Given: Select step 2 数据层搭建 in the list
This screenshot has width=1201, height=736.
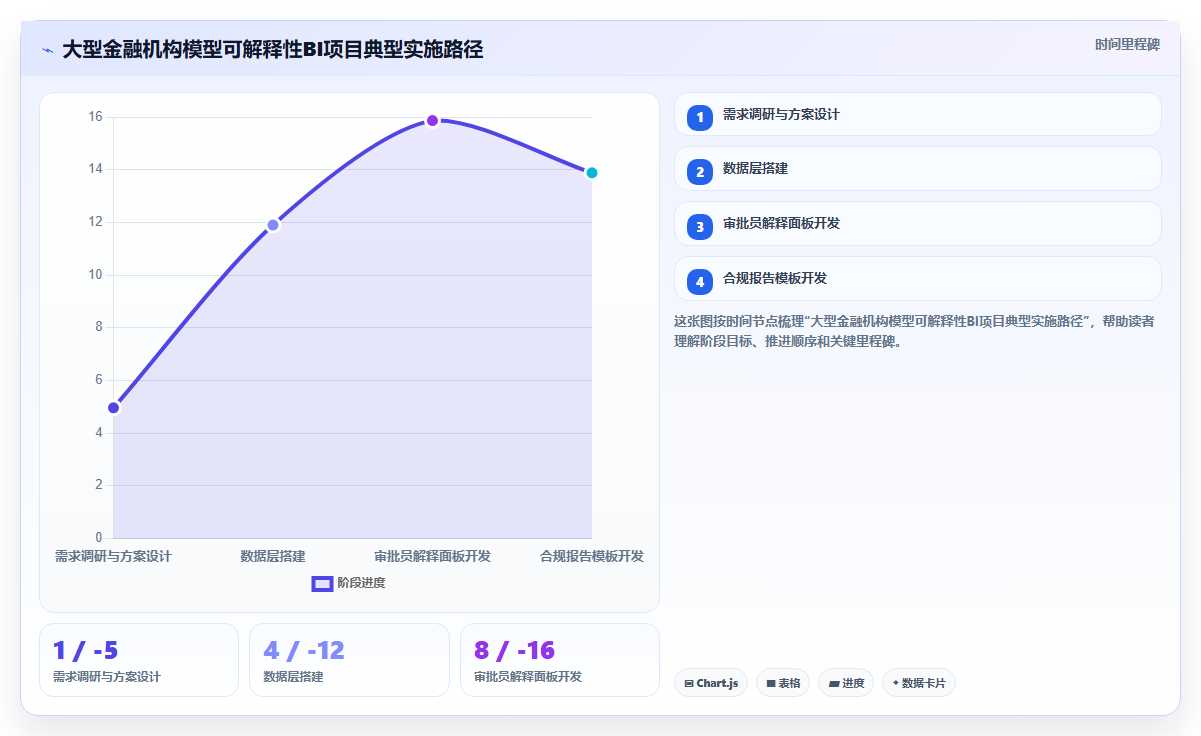Looking at the screenshot, I should click(x=917, y=168).
